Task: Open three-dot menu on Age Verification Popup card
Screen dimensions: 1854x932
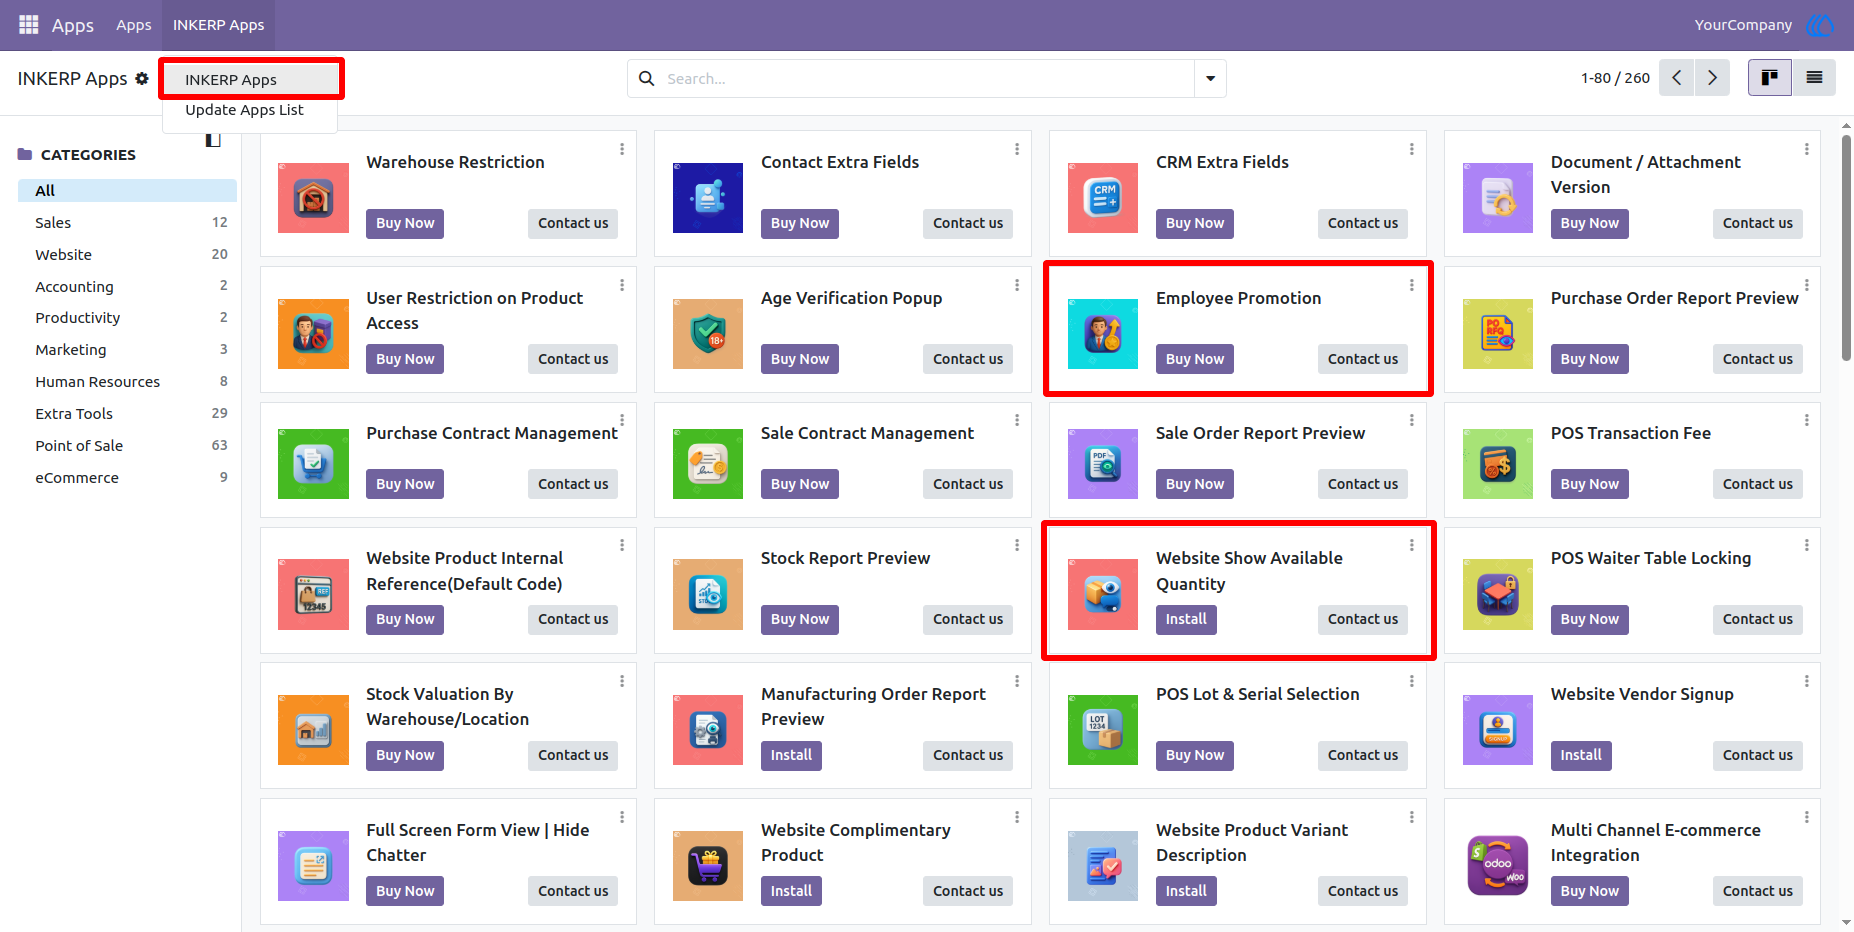Action: click(1017, 285)
